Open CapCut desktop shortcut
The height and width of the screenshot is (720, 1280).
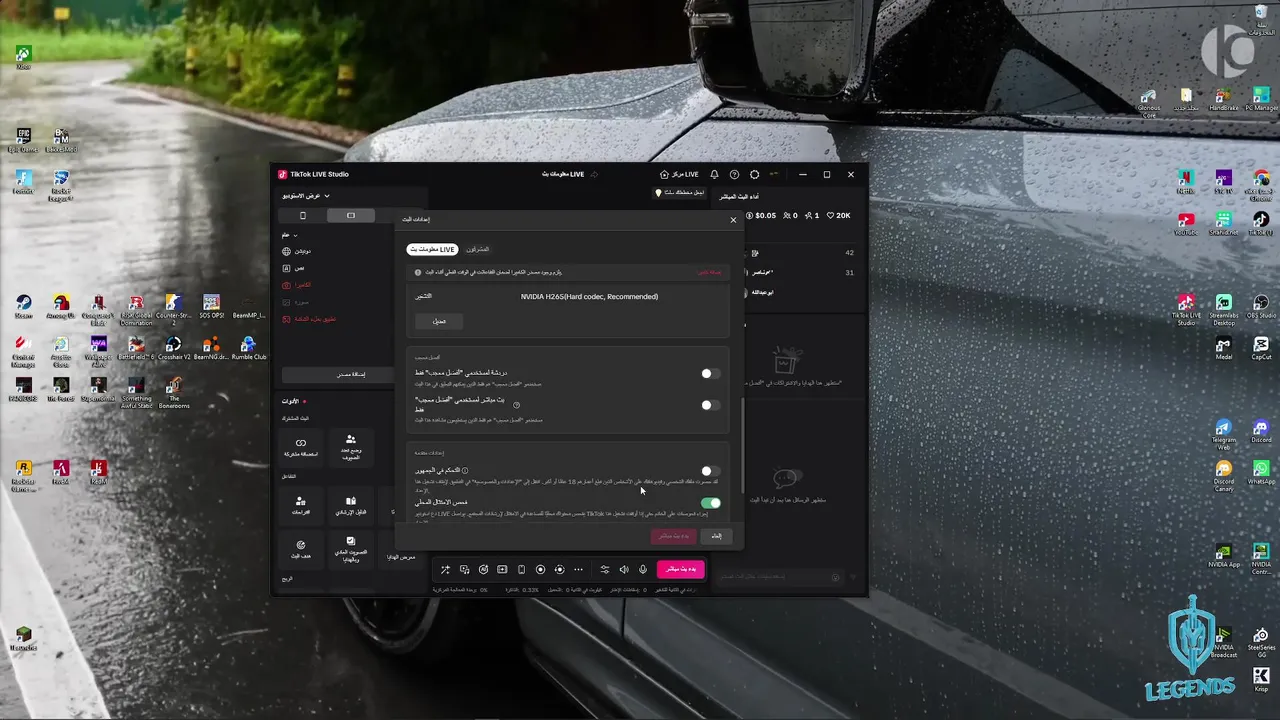coord(1261,348)
